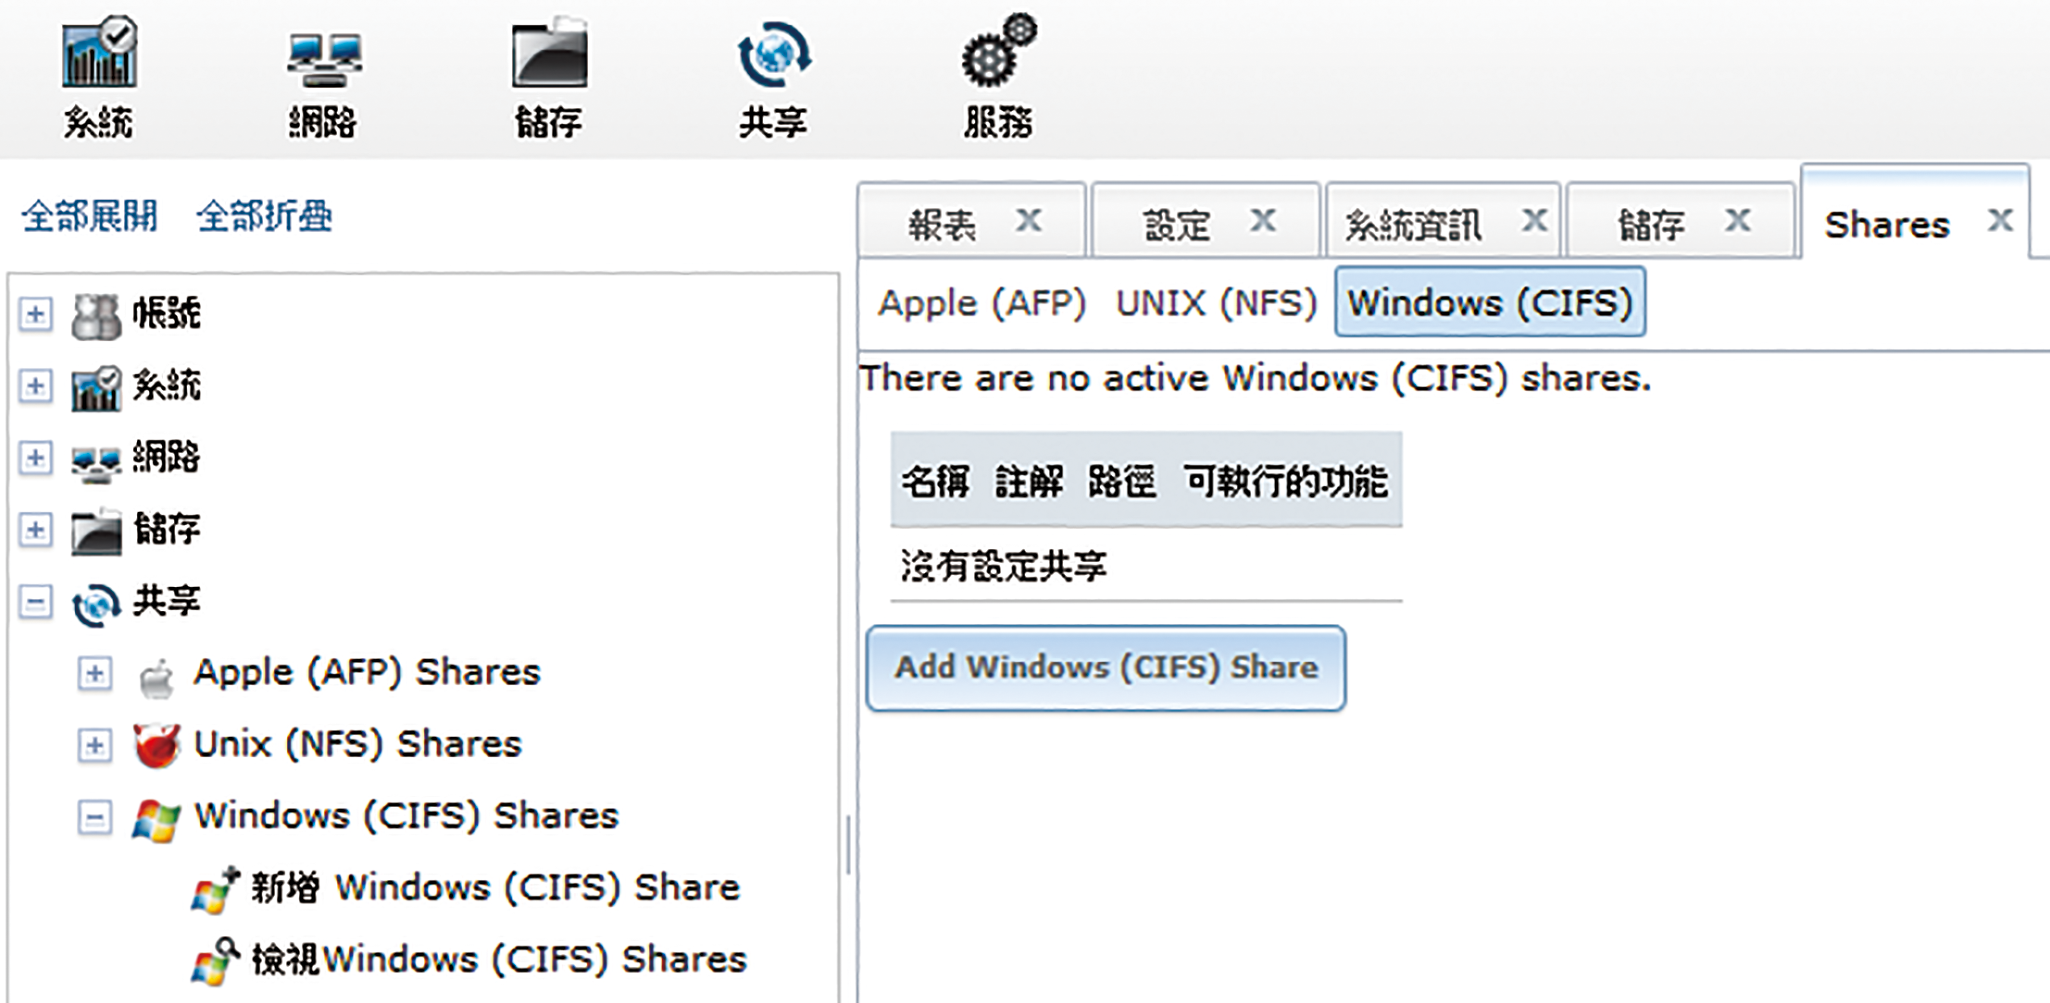
Task: Collapse the Windows (CIFS) Shares node
Action: point(95,818)
